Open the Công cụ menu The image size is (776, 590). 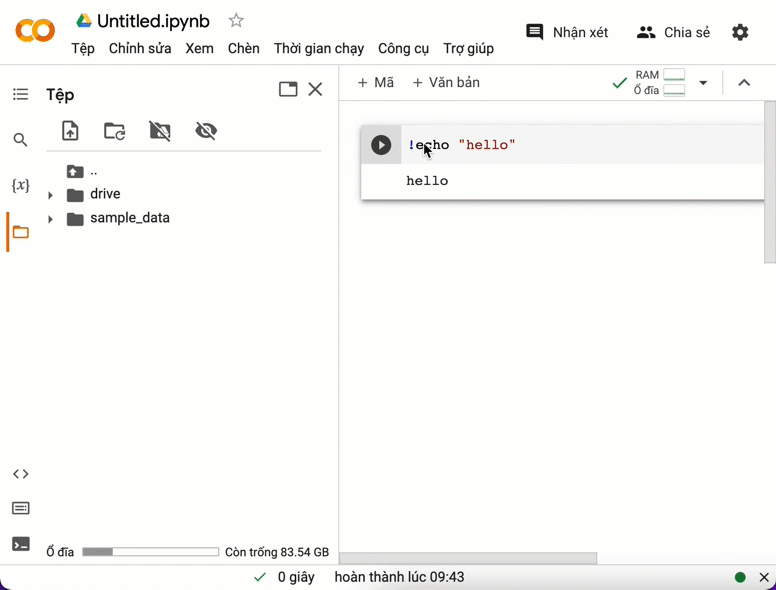pos(403,48)
